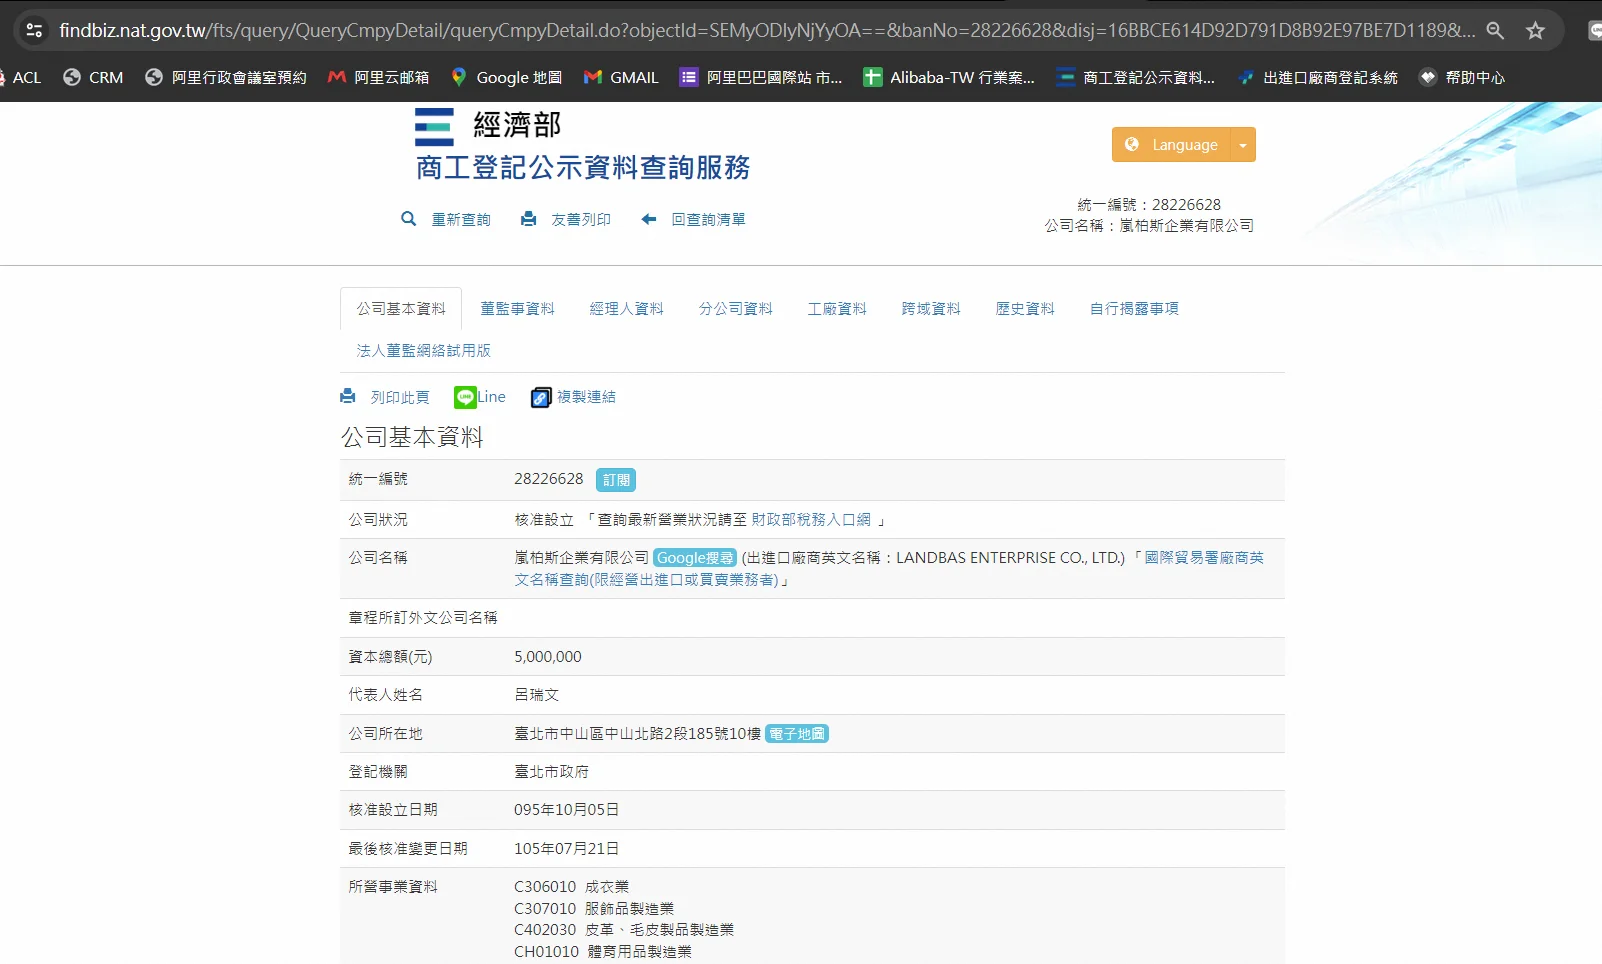Open the Google 地圖 bookmark

[507, 77]
